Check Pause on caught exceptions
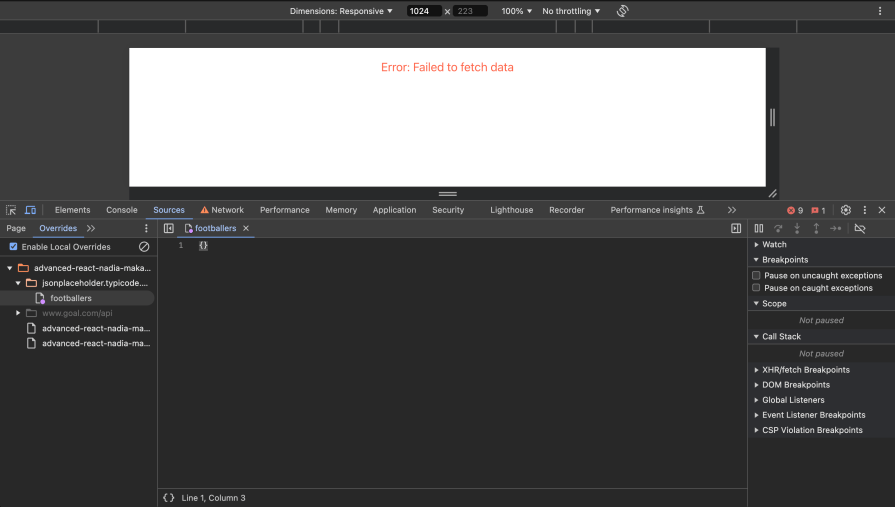895x507 pixels. coord(756,288)
